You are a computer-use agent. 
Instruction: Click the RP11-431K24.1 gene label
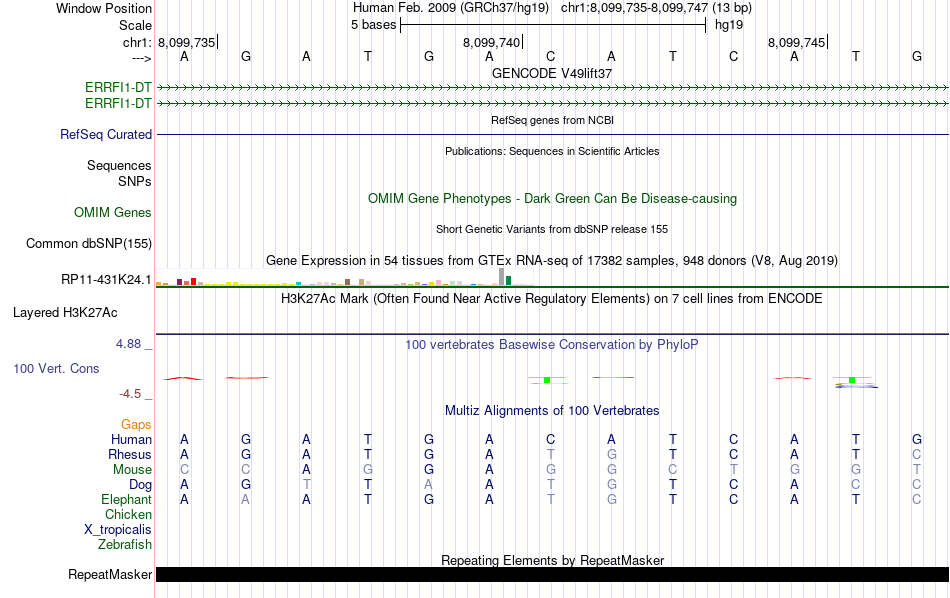106,279
